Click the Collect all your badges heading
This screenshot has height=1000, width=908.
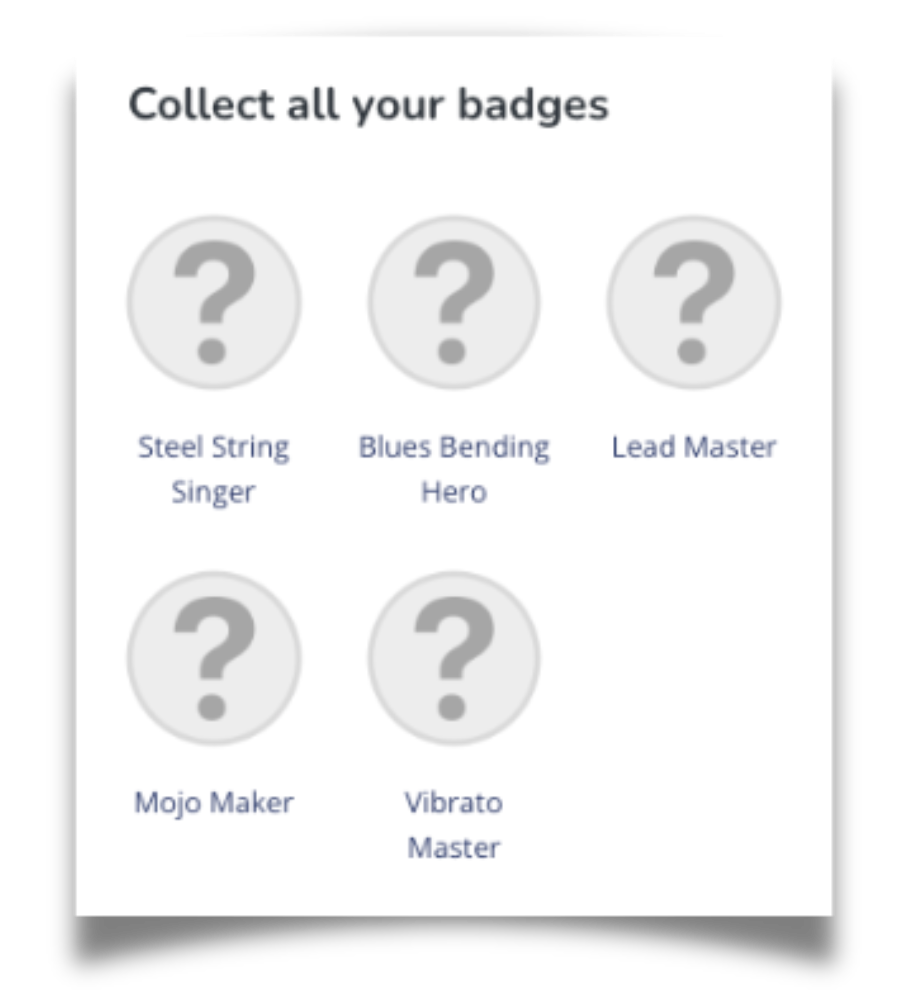tap(368, 105)
